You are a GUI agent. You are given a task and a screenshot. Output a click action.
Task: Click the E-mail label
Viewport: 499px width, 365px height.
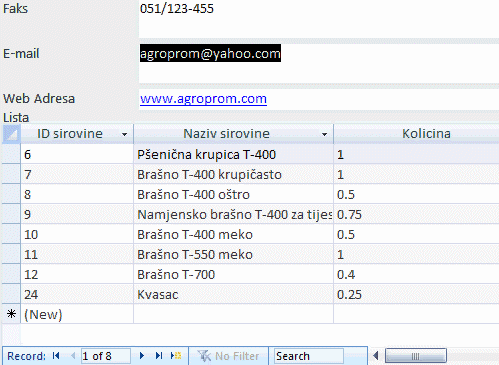click(x=21, y=53)
